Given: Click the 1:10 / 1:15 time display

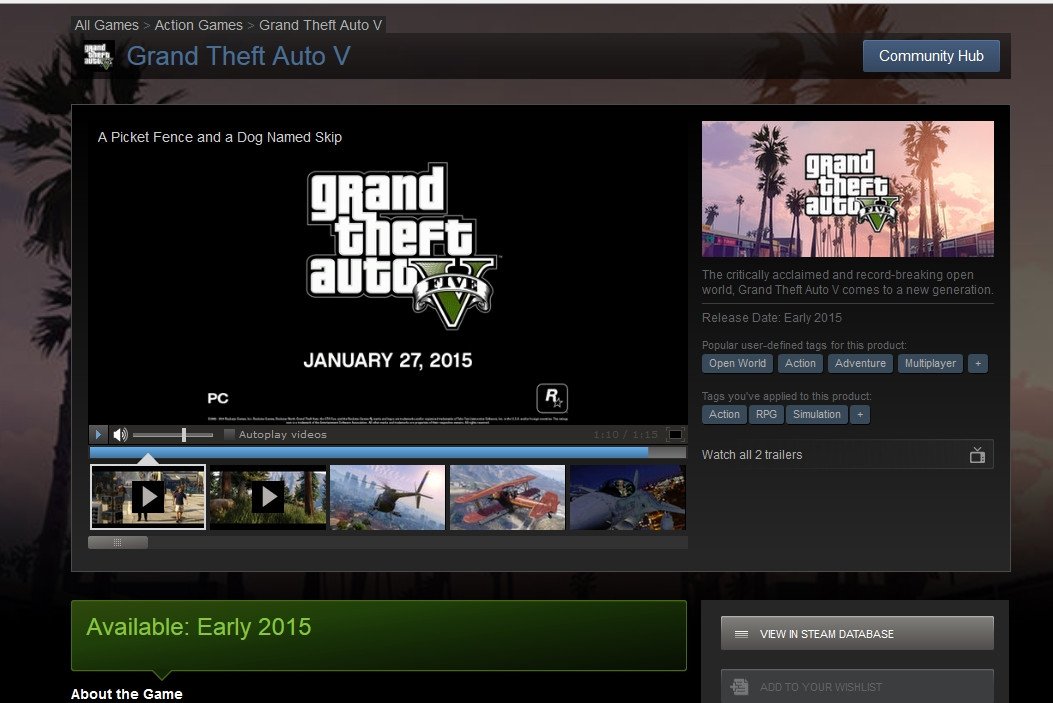Looking at the screenshot, I should [x=625, y=434].
